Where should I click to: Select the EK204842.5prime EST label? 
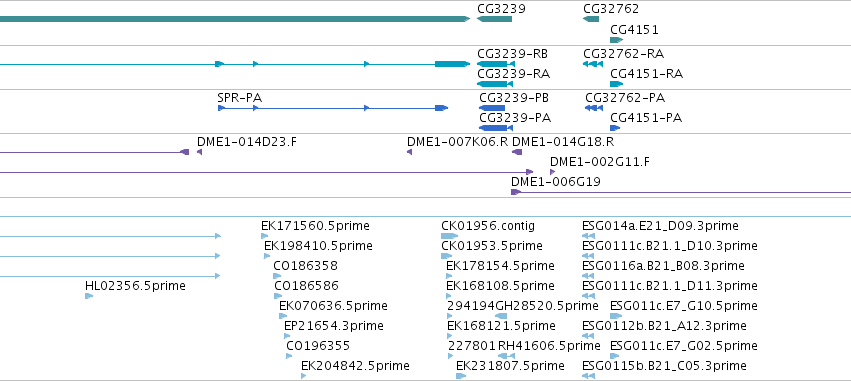355,366
